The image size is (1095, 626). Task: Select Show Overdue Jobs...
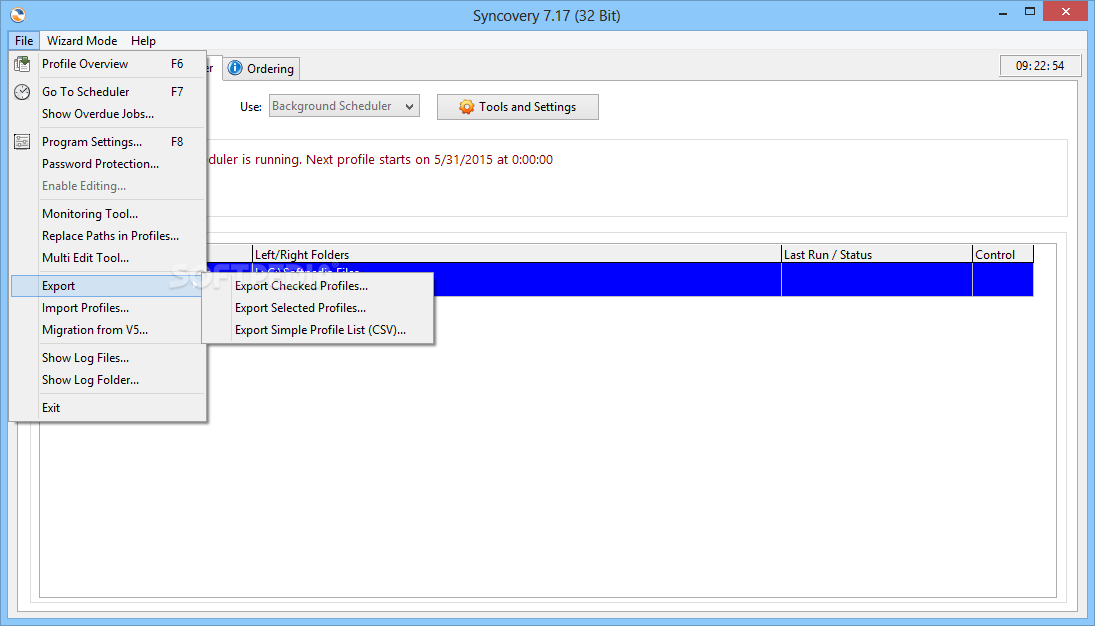point(108,114)
